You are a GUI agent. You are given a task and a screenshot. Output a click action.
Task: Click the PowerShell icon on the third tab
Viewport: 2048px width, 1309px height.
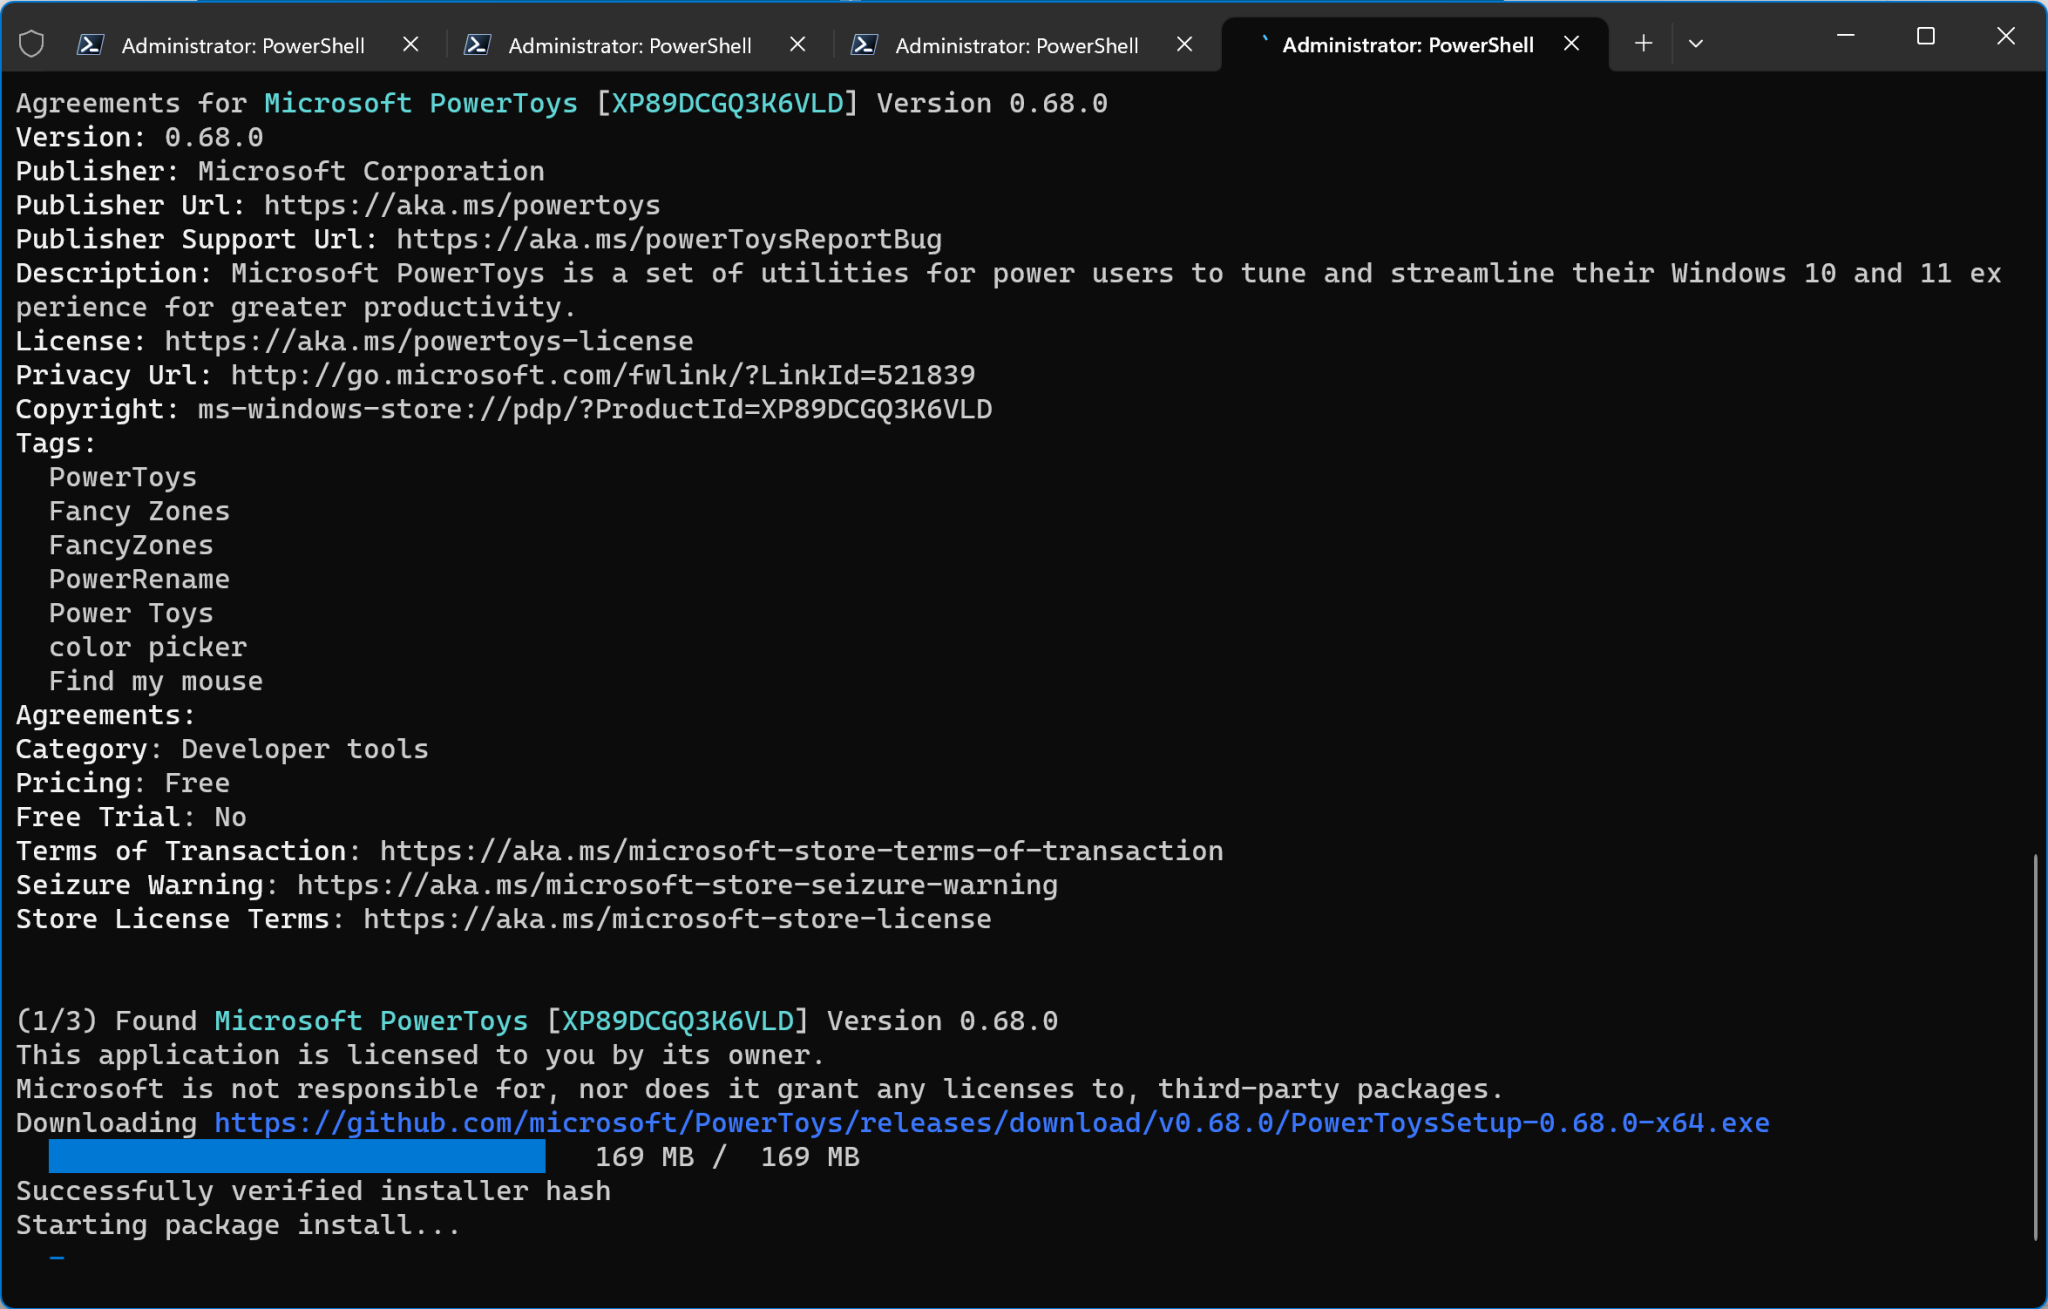click(x=865, y=43)
